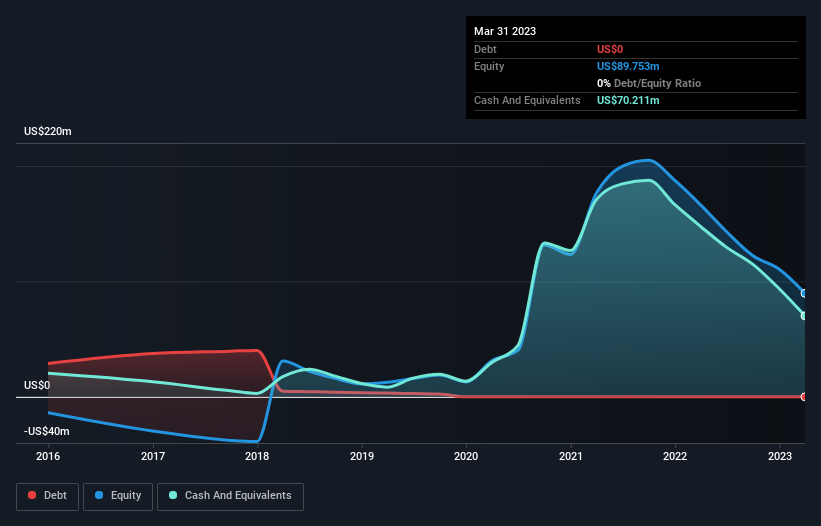Select the 2016 x-axis label

48,456
